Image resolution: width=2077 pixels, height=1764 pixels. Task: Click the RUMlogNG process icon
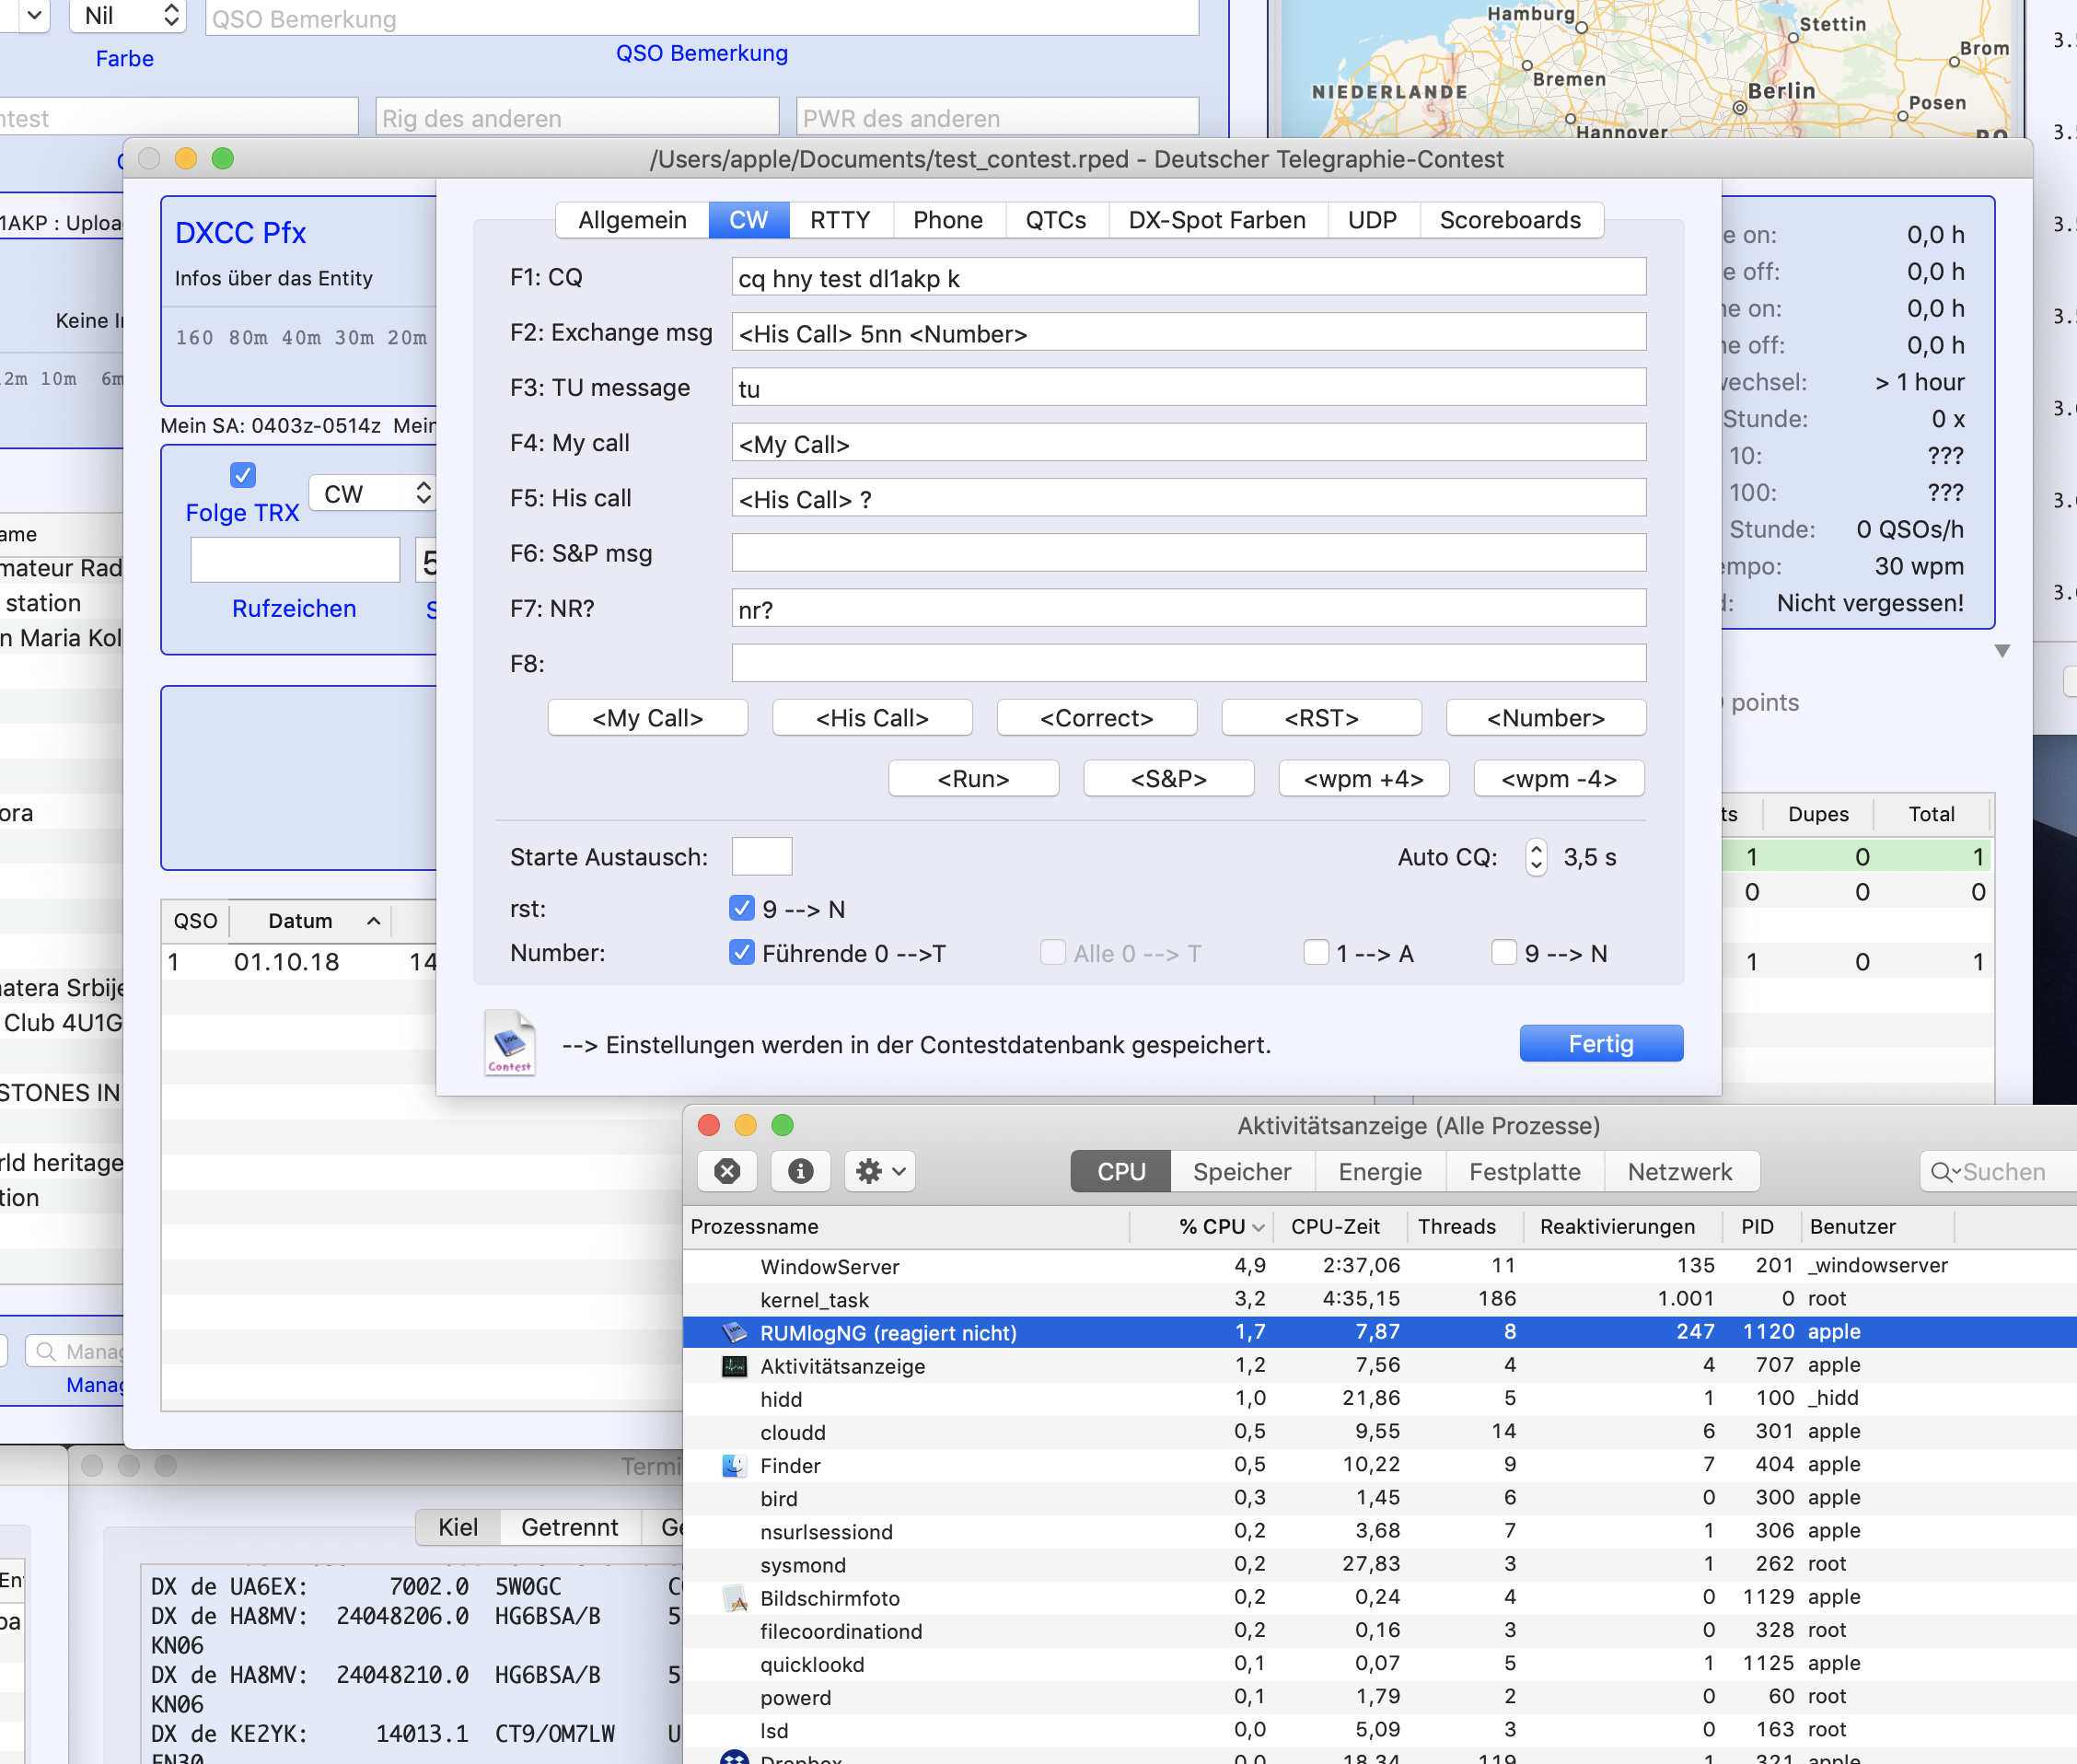(735, 1332)
